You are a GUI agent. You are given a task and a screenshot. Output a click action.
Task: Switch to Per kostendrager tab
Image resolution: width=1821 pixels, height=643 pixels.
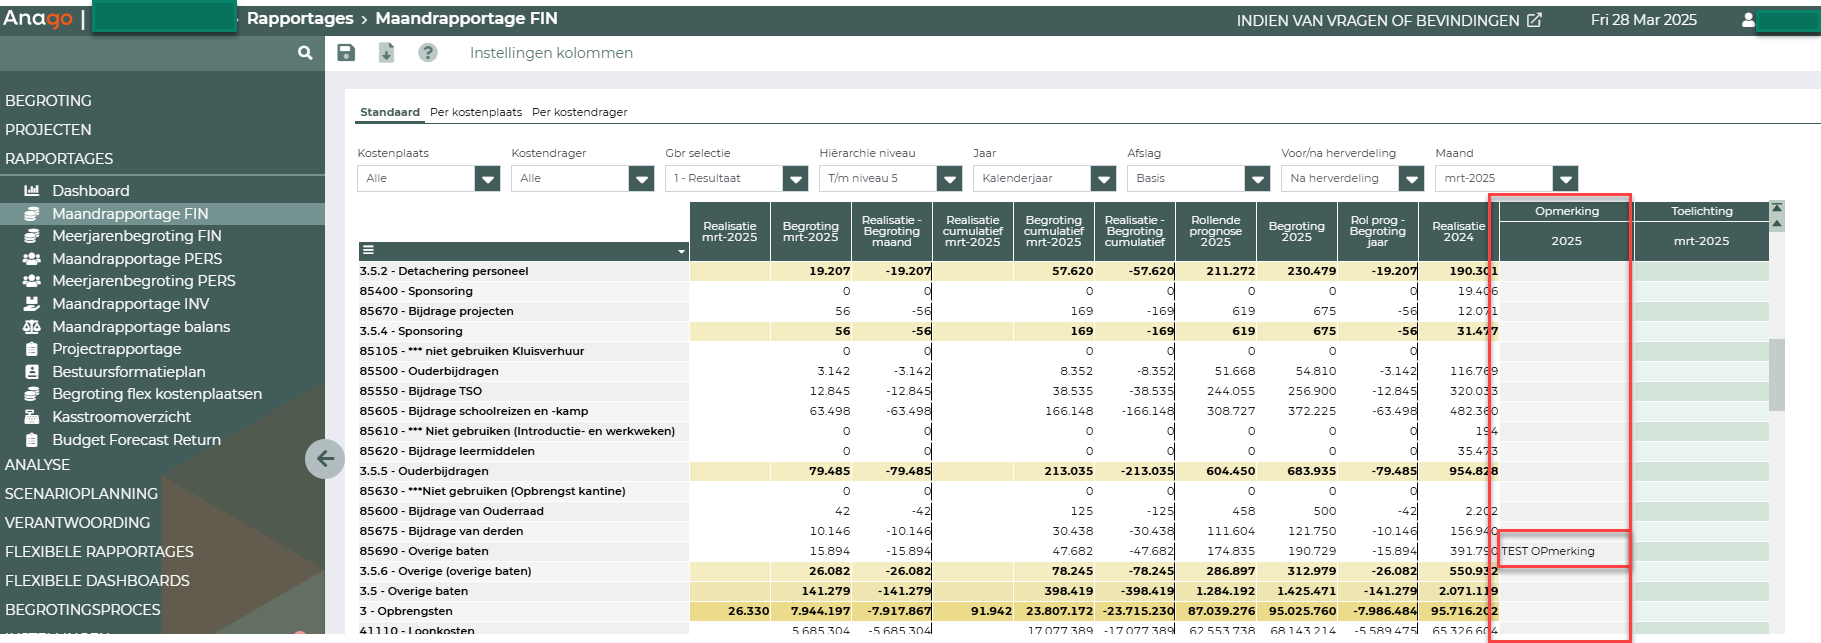pyautogui.click(x=580, y=112)
